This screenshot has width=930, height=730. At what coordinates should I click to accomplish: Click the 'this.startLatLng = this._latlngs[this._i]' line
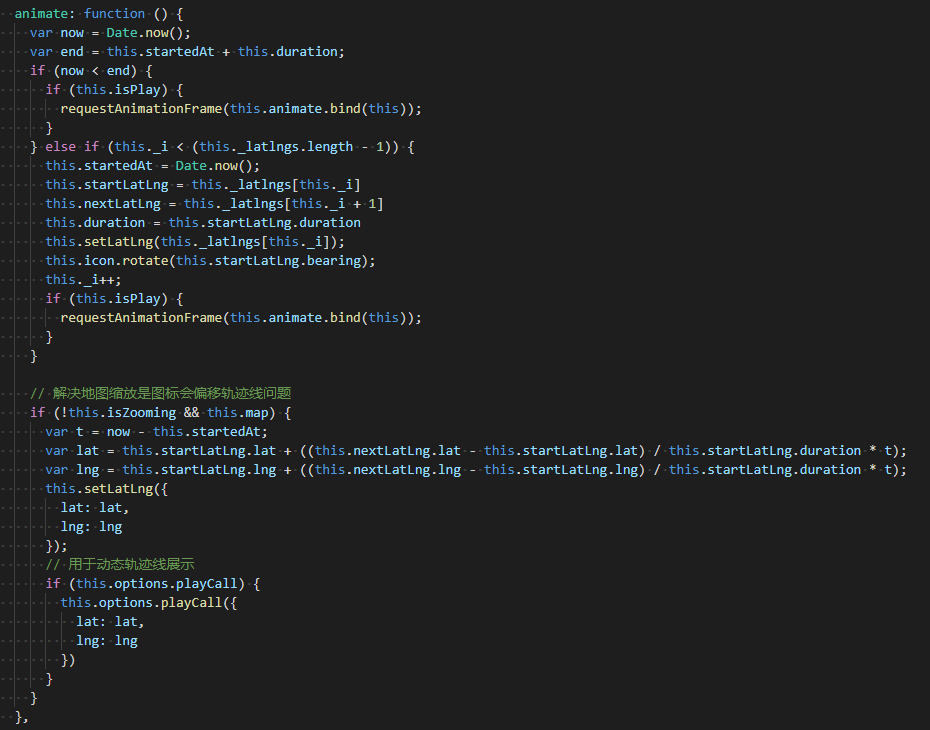[203, 184]
